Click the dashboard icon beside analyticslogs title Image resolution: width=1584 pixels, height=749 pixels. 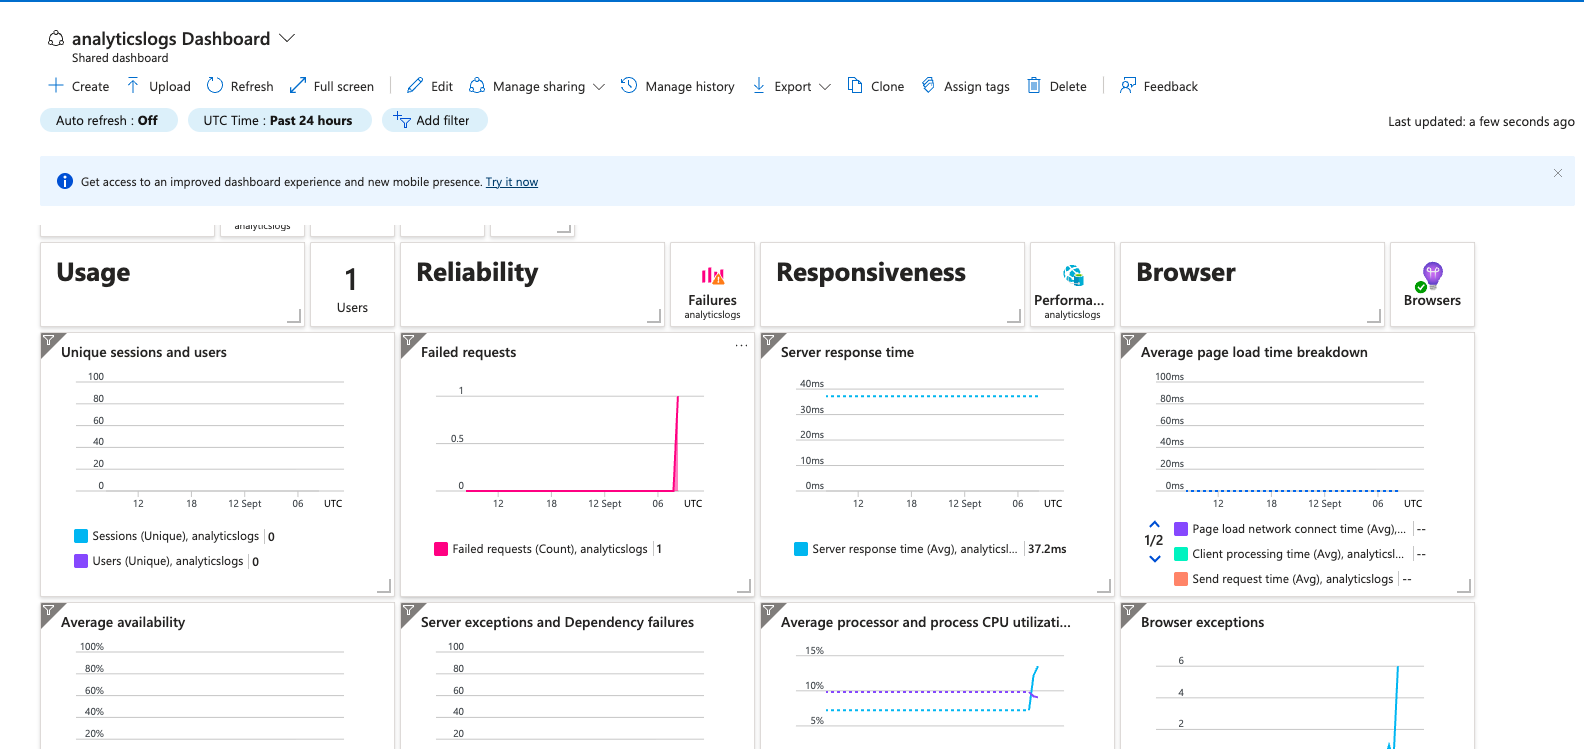56,38
